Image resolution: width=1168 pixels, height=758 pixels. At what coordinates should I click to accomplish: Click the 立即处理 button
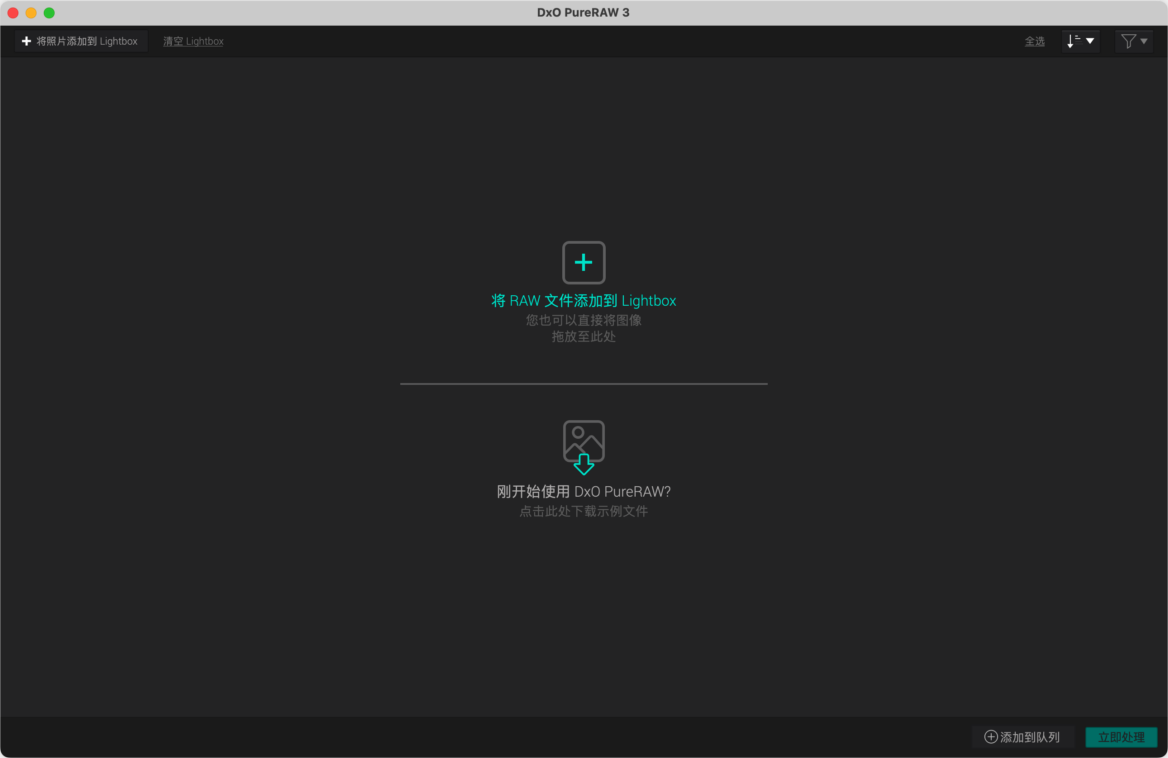click(1121, 736)
